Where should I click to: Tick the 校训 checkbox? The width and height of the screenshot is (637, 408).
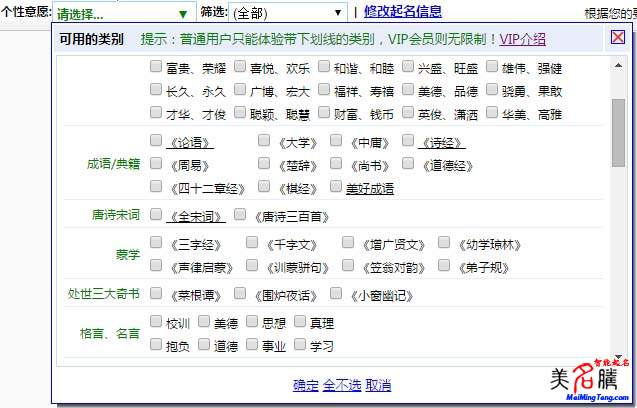pos(156,322)
